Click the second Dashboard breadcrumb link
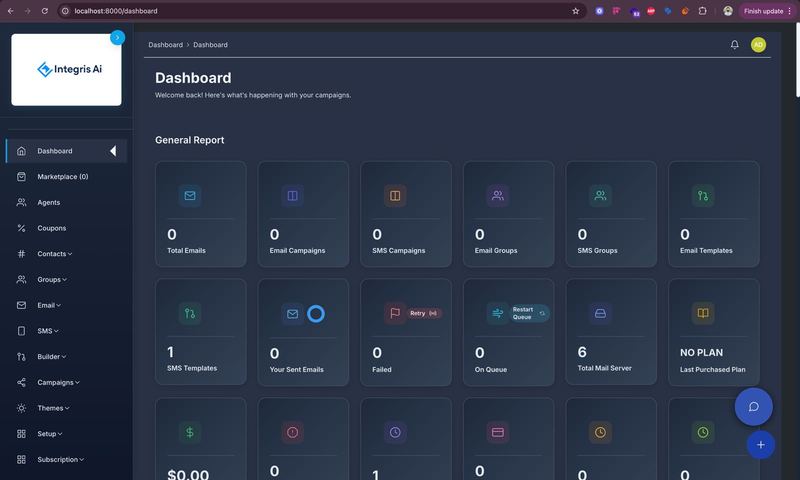Screen dimensions: 800x480 [210, 45]
